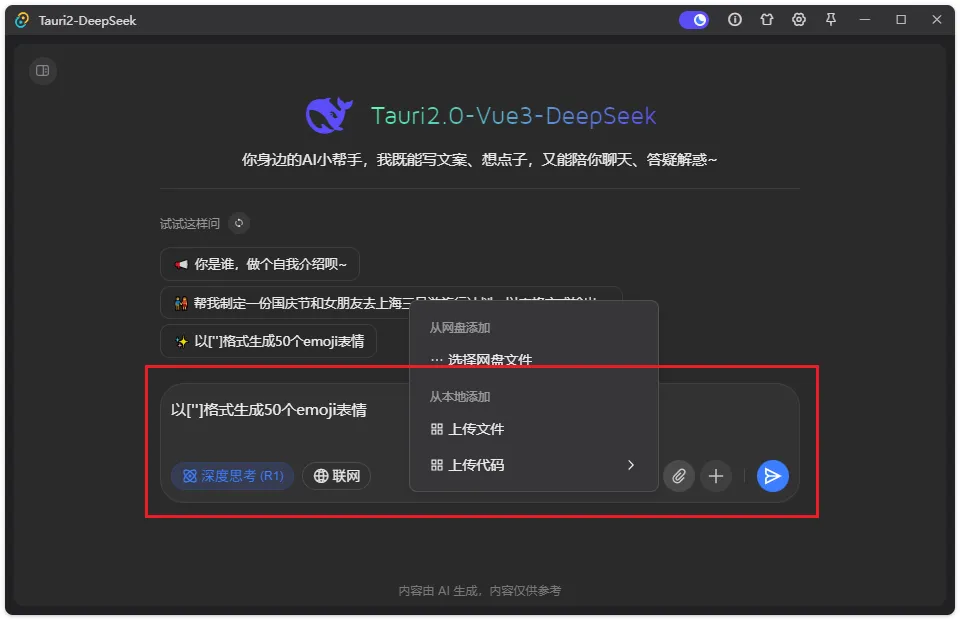This screenshot has height=620, width=960.
Task: Toggle the sidebar panel icon
Action: click(x=43, y=71)
